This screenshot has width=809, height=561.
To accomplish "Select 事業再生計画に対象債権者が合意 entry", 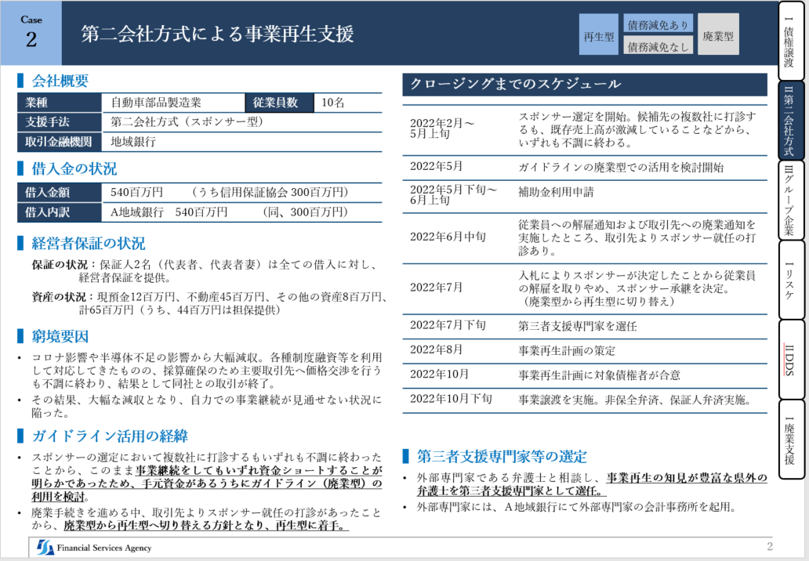I will click(x=599, y=375).
